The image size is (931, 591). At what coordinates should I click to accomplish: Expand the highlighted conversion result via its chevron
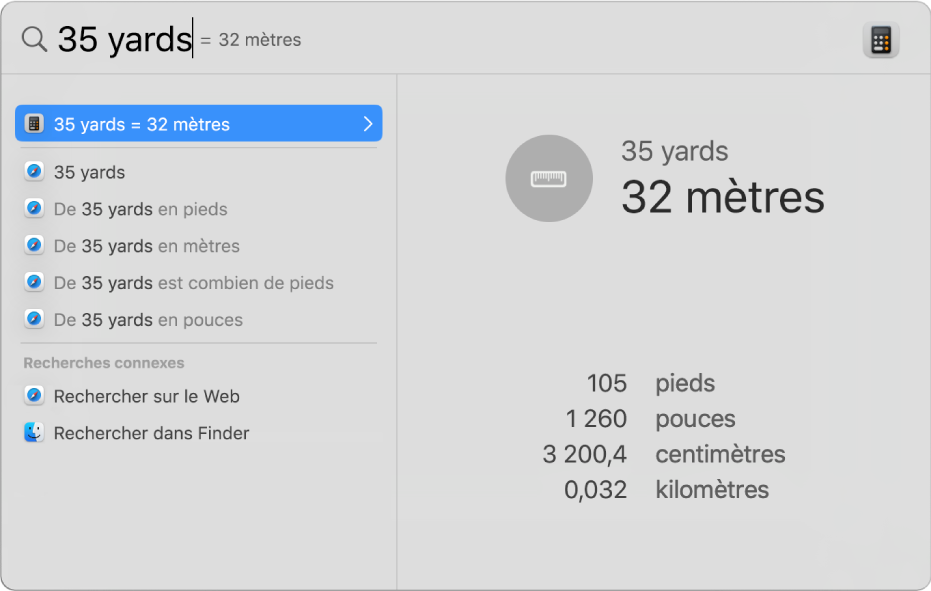click(x=370, y=123)
